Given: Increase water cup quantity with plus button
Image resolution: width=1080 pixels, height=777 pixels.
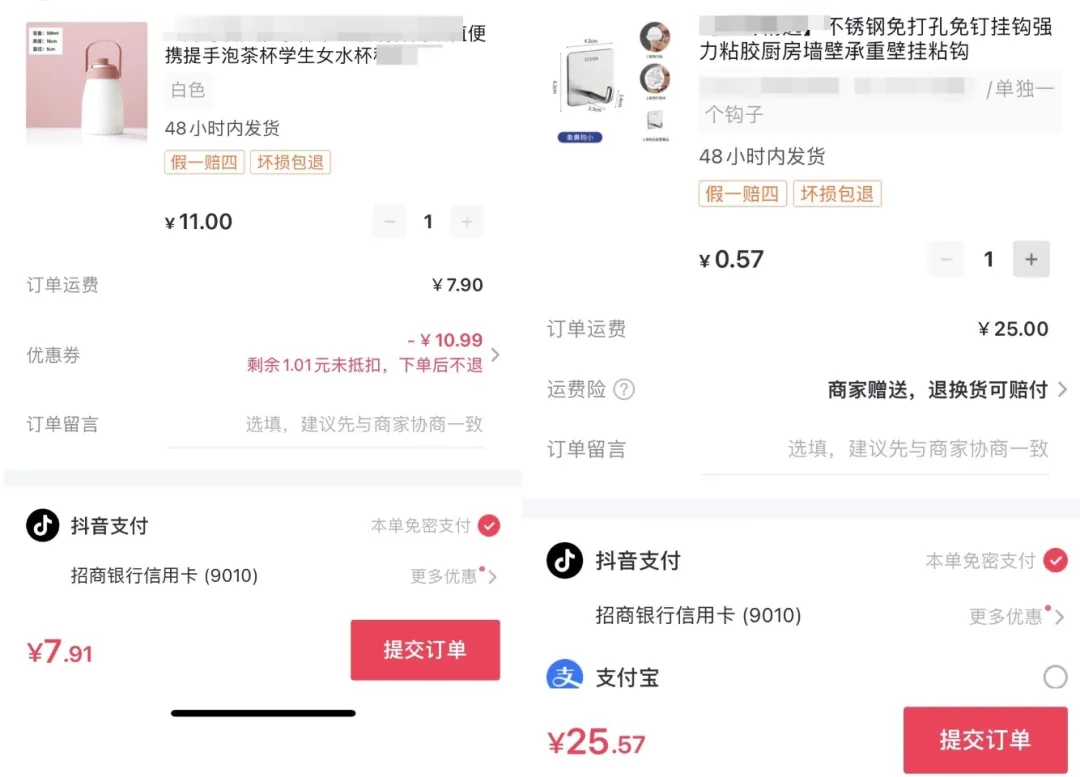Looking at the screenshot, I should [x=467, y=222].
